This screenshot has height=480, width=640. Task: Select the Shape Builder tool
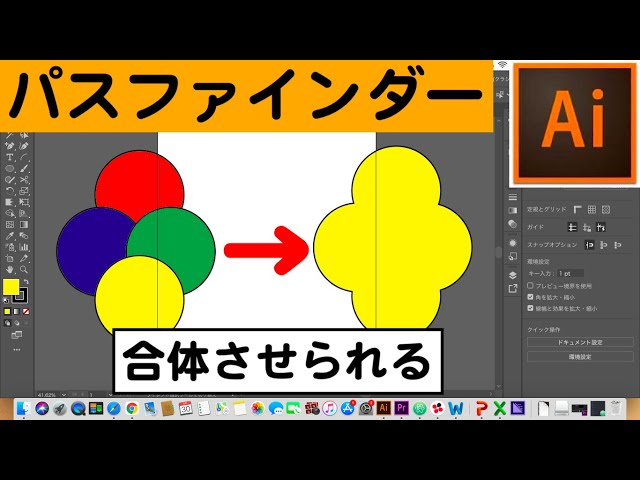click(x=10, y=213)
